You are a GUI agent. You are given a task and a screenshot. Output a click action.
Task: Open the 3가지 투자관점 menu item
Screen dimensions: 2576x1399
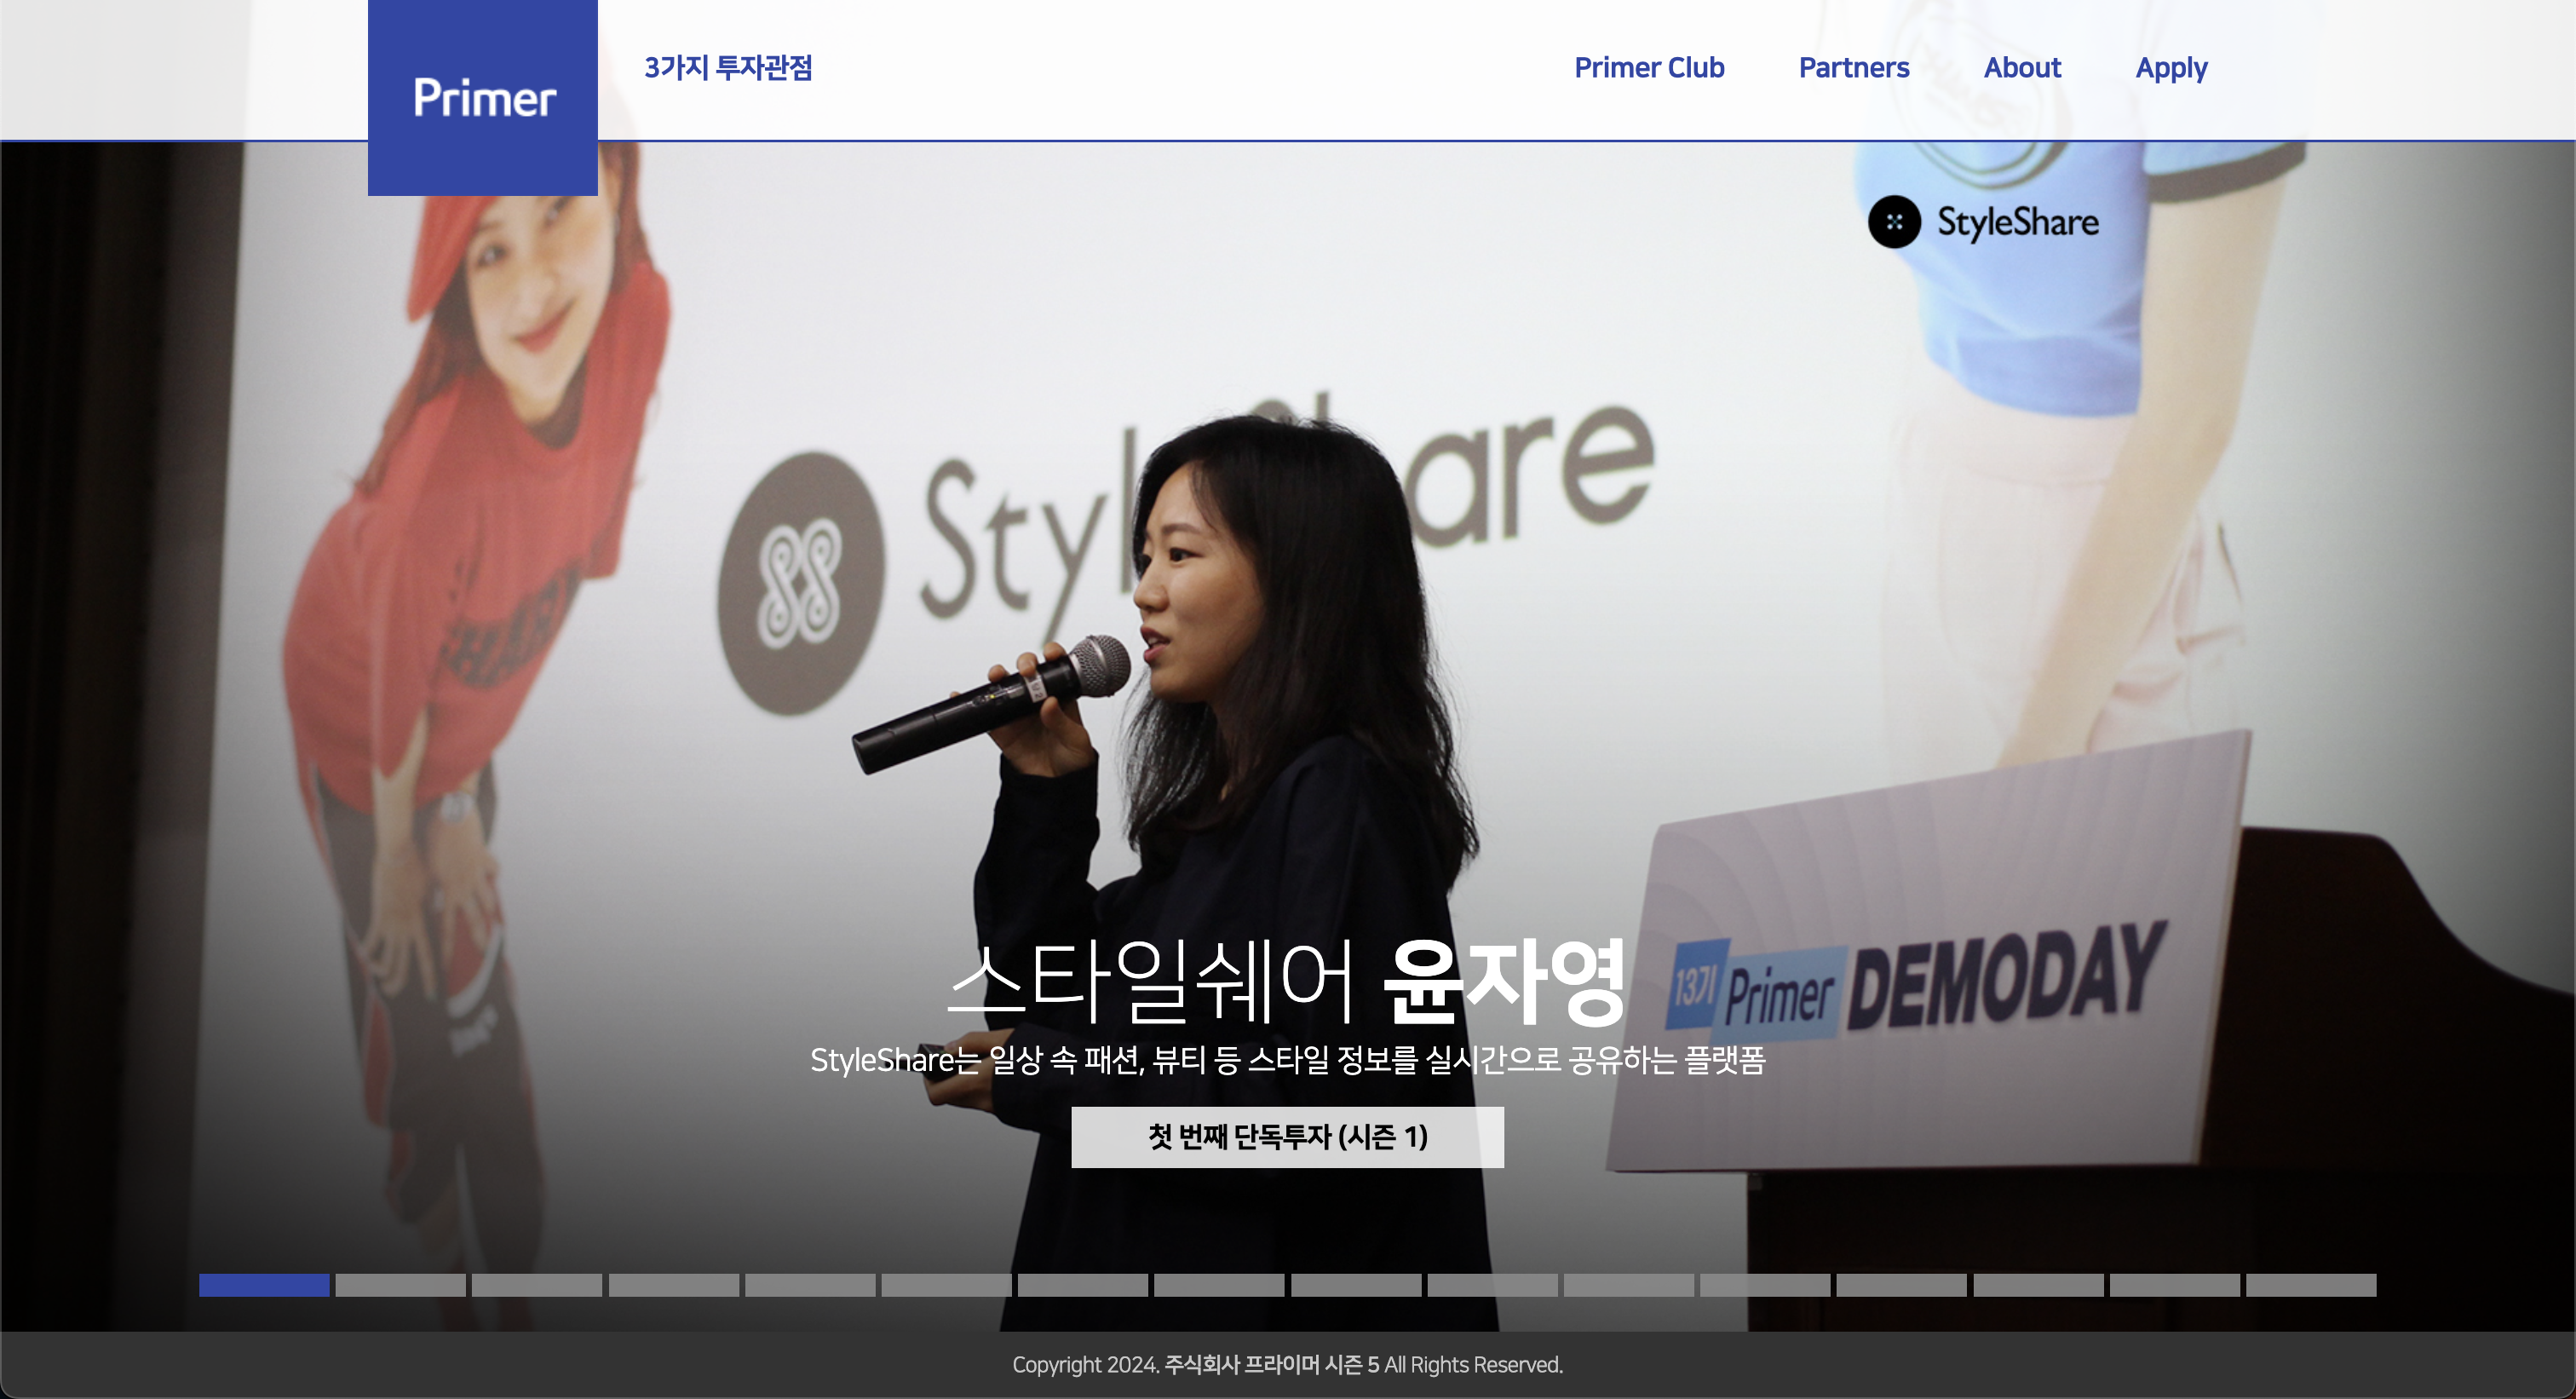coord(728,67)
